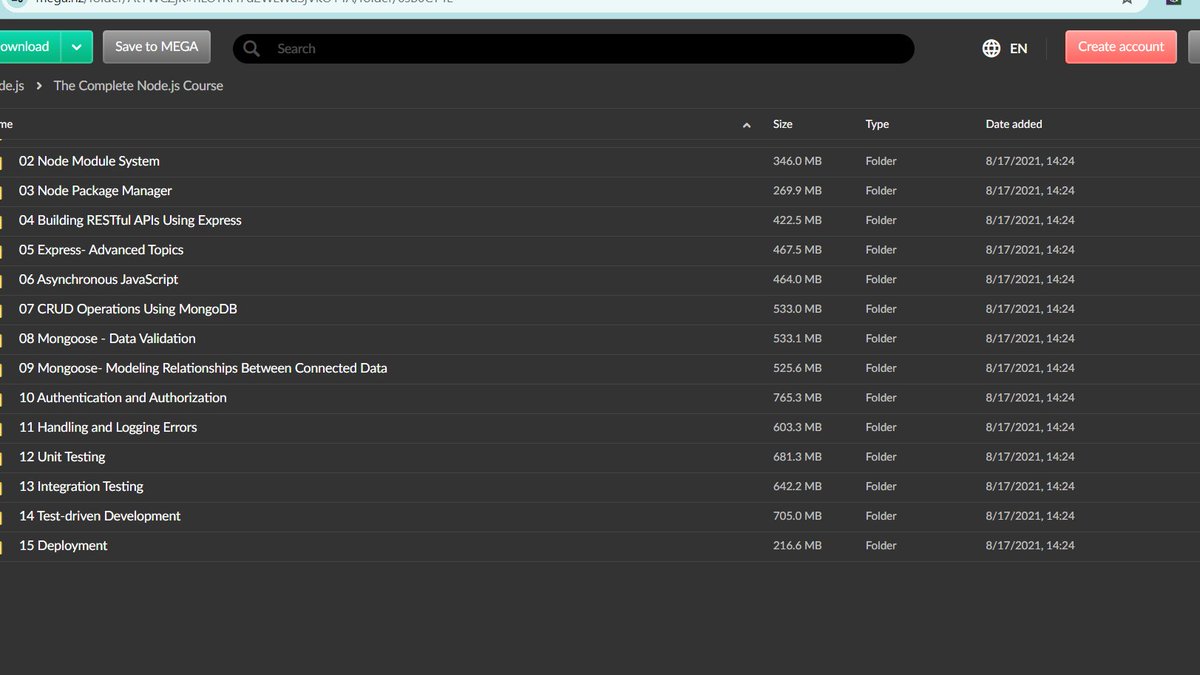
Task: Open the Download options dropdown arrow
Action: pyautogui.click(x=77, y=47)
